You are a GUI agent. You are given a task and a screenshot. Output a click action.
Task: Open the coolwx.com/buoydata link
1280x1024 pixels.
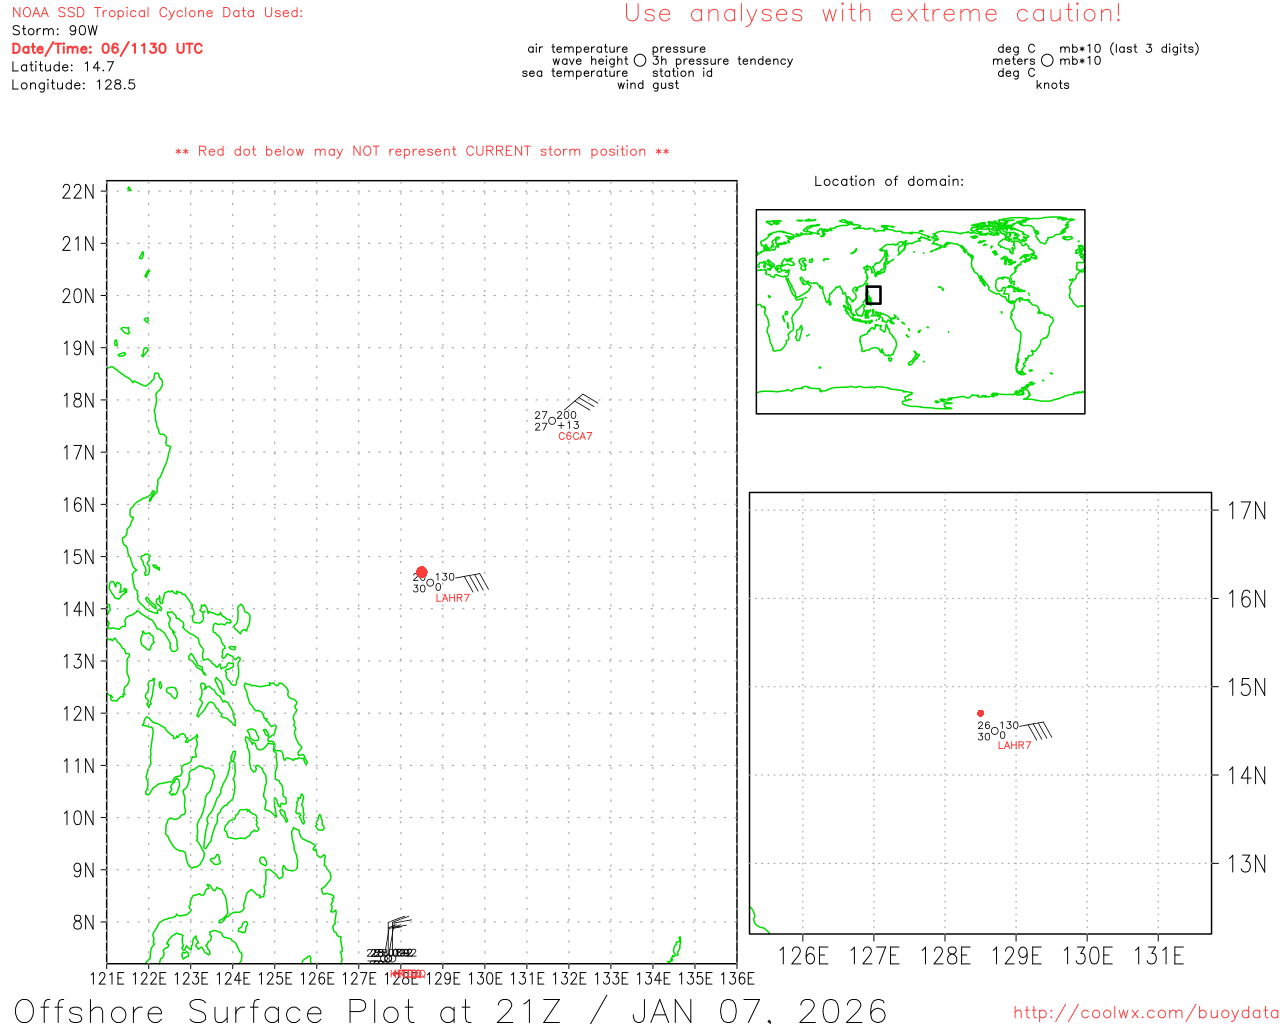point(1146,1013)
